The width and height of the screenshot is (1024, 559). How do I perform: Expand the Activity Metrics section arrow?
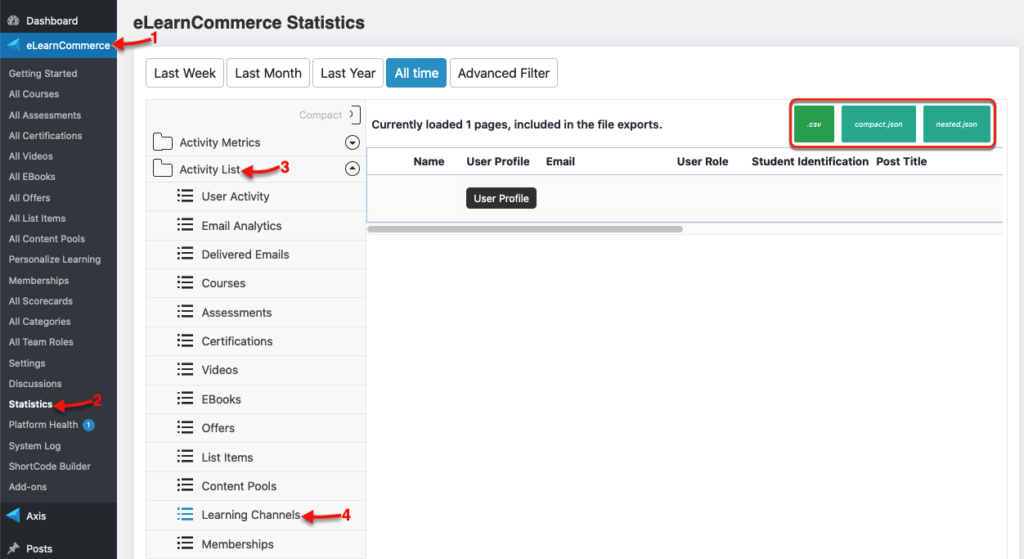352,142
